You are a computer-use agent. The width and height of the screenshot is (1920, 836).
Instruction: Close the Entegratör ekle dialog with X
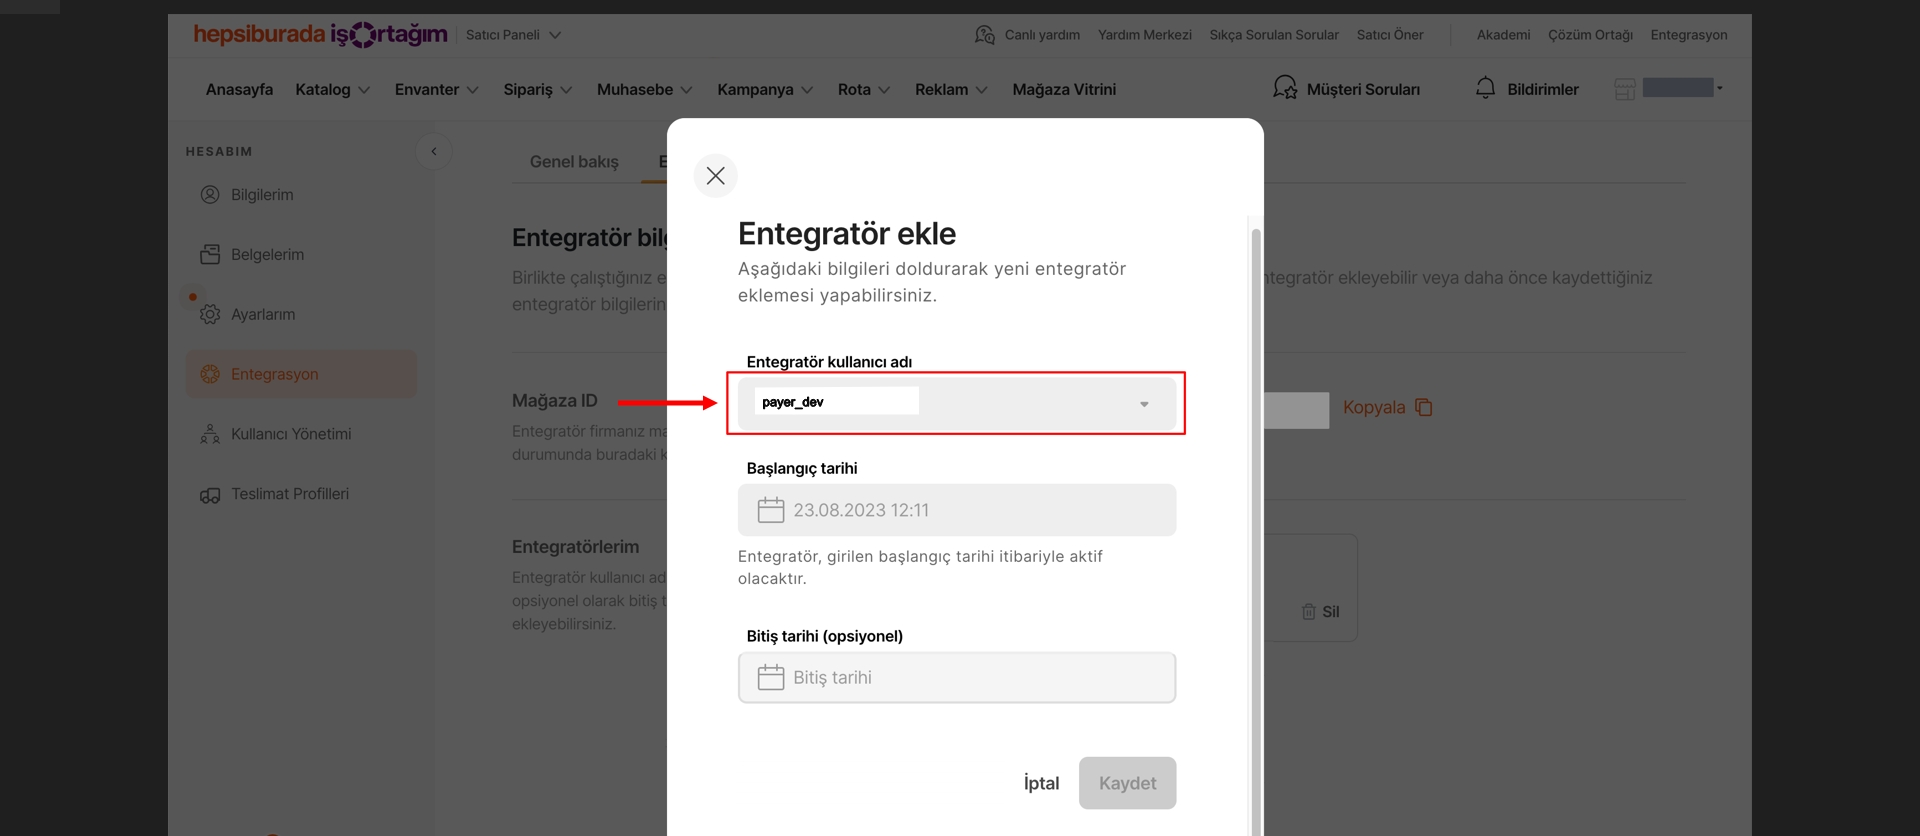tap(715, 176)
